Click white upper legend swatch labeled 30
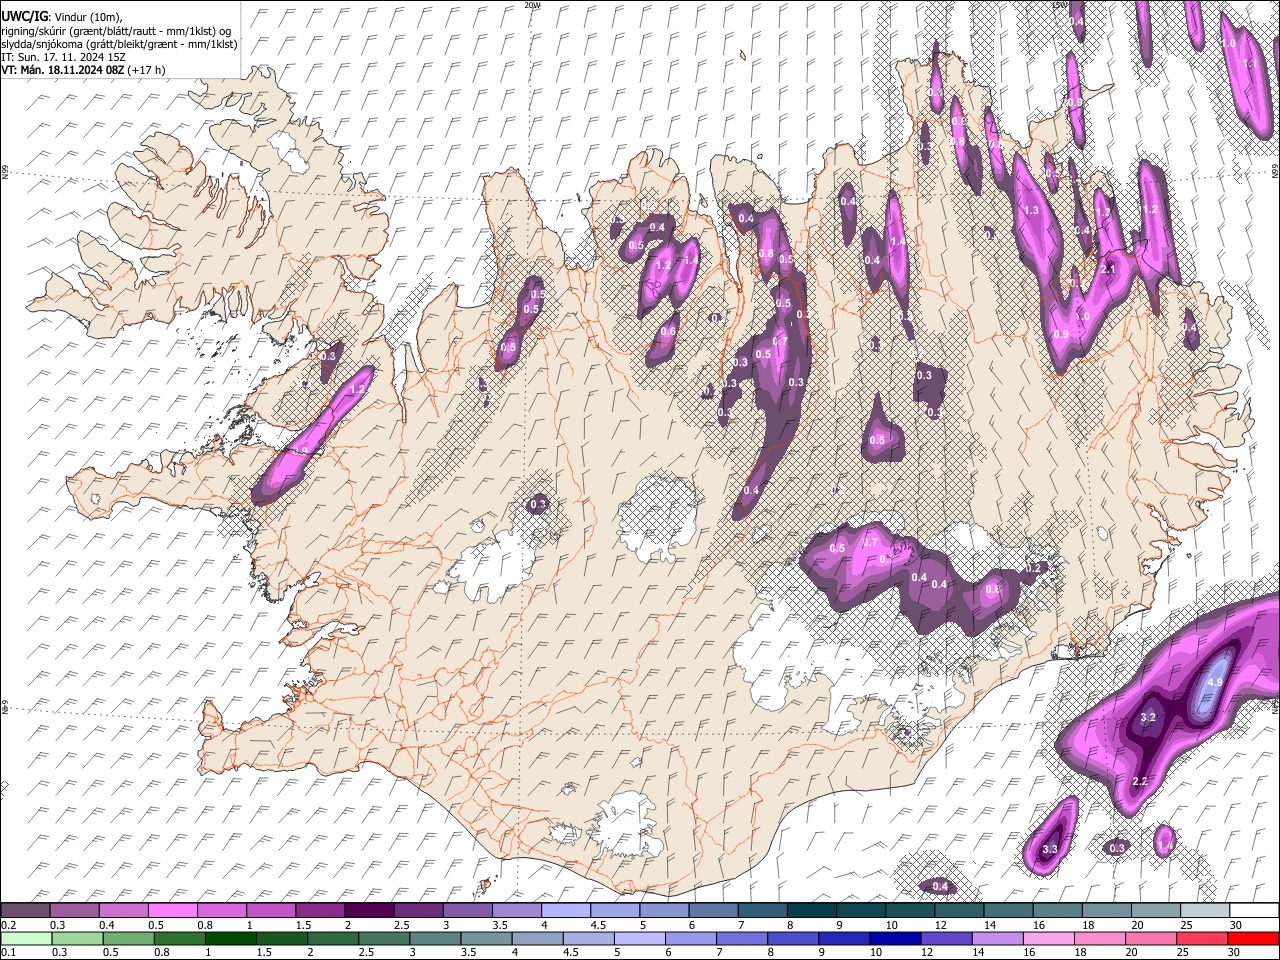Screen dimensions: 1280x960 (x=1254, y=910)
